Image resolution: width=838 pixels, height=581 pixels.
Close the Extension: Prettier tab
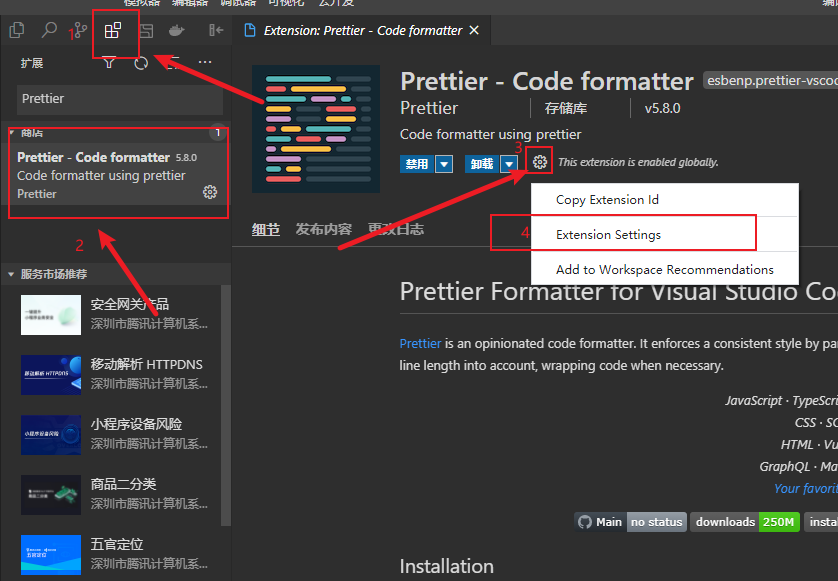(x=474, y=30)
